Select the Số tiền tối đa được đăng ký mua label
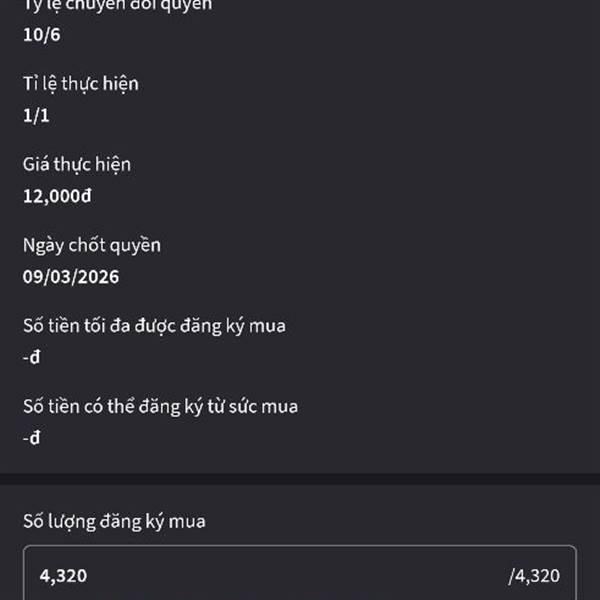Screen dimensions: 600x600 point(154,326)
